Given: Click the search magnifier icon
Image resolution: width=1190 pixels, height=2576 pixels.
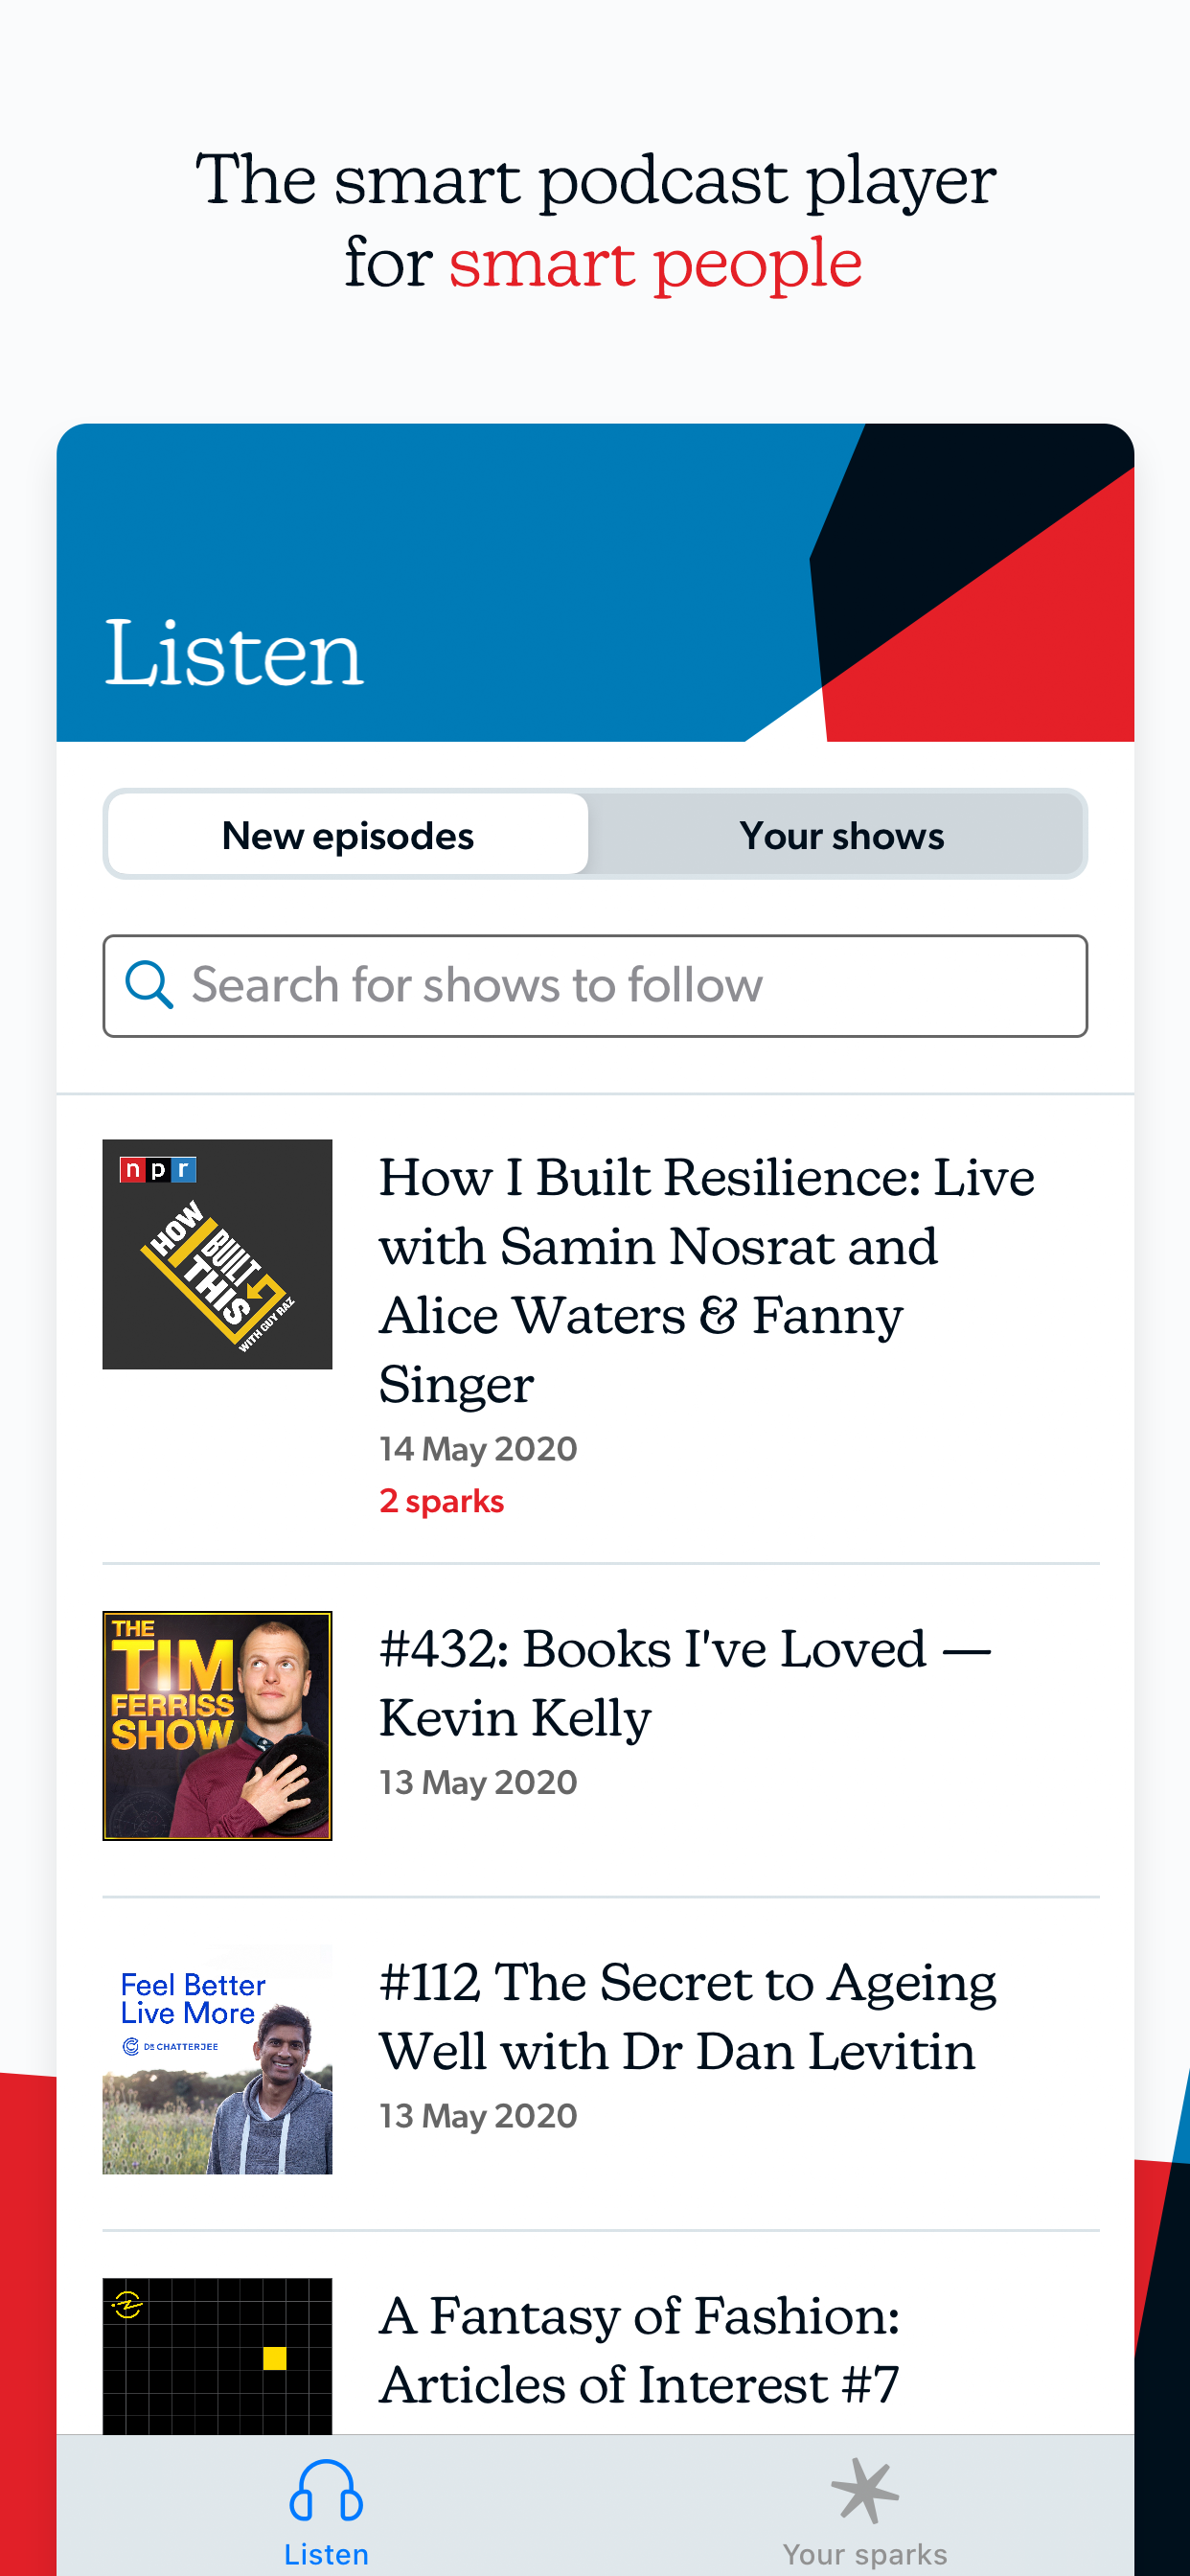Looking at the screenshot, I should (x=149, y=985).
